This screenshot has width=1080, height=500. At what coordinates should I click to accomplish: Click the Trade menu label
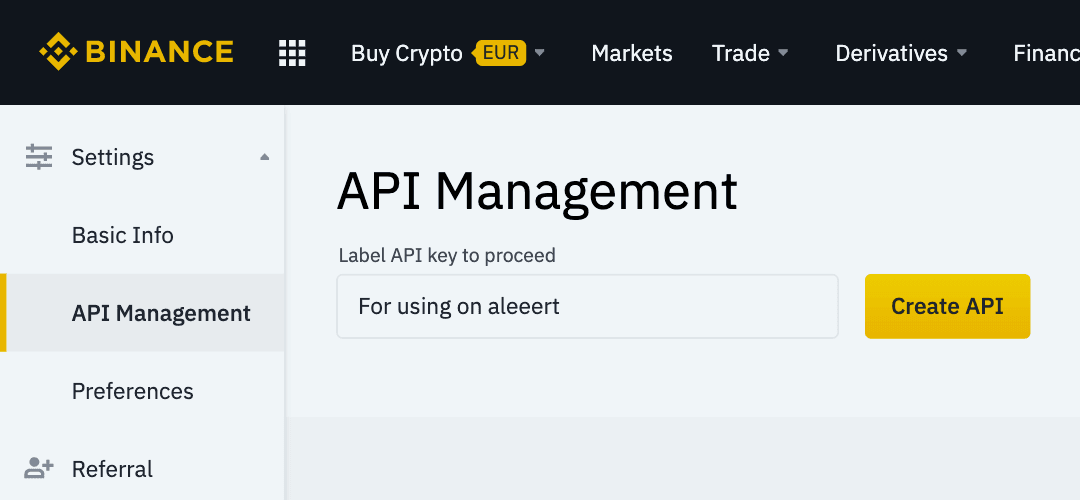tap(740, 53)
